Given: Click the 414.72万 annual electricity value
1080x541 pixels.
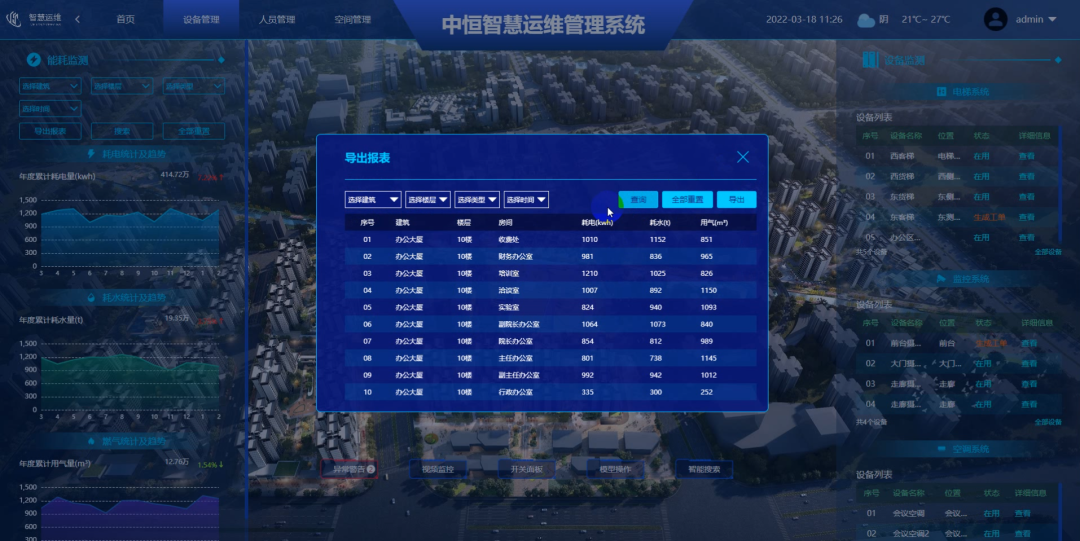Looking at the screenshot, I should coord(174,175).
